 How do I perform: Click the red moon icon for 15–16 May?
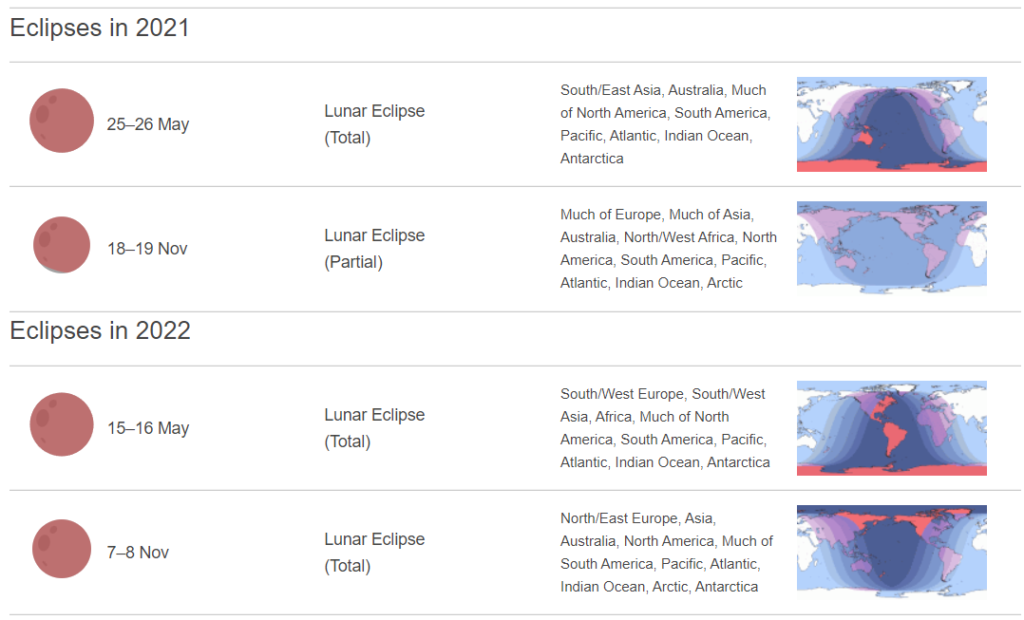61,425
